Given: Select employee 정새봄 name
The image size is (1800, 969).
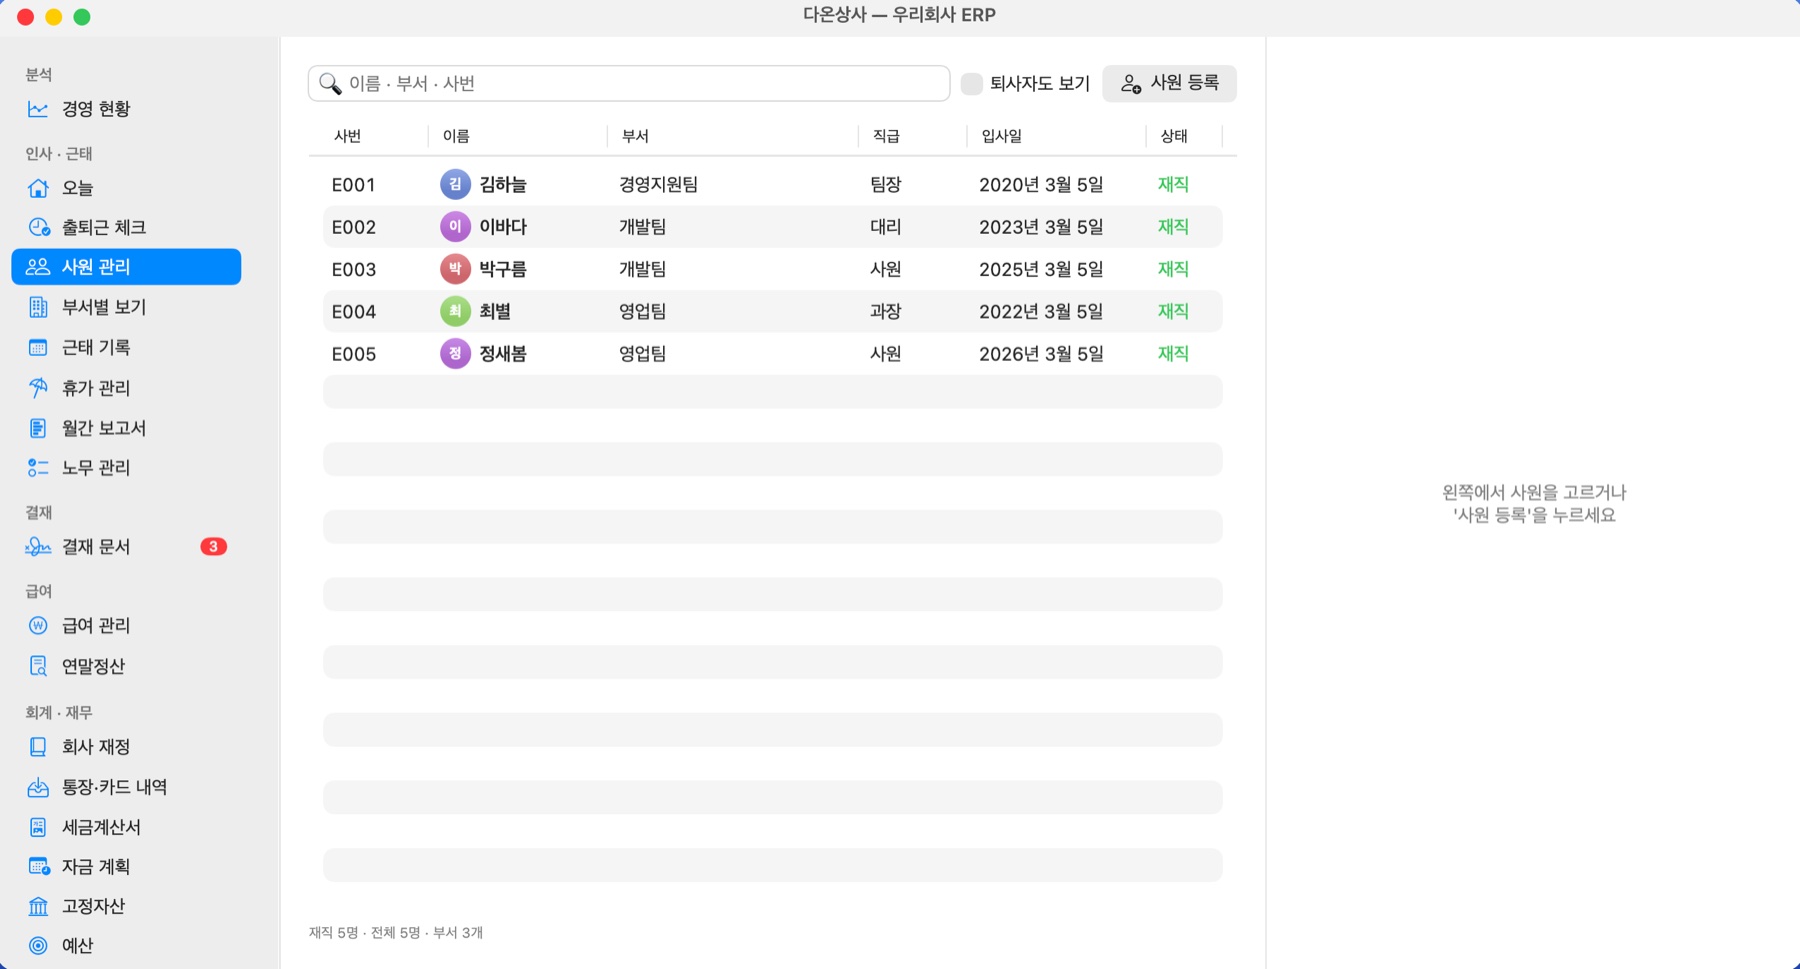Looking at the screenshot, I should point(503,354).
